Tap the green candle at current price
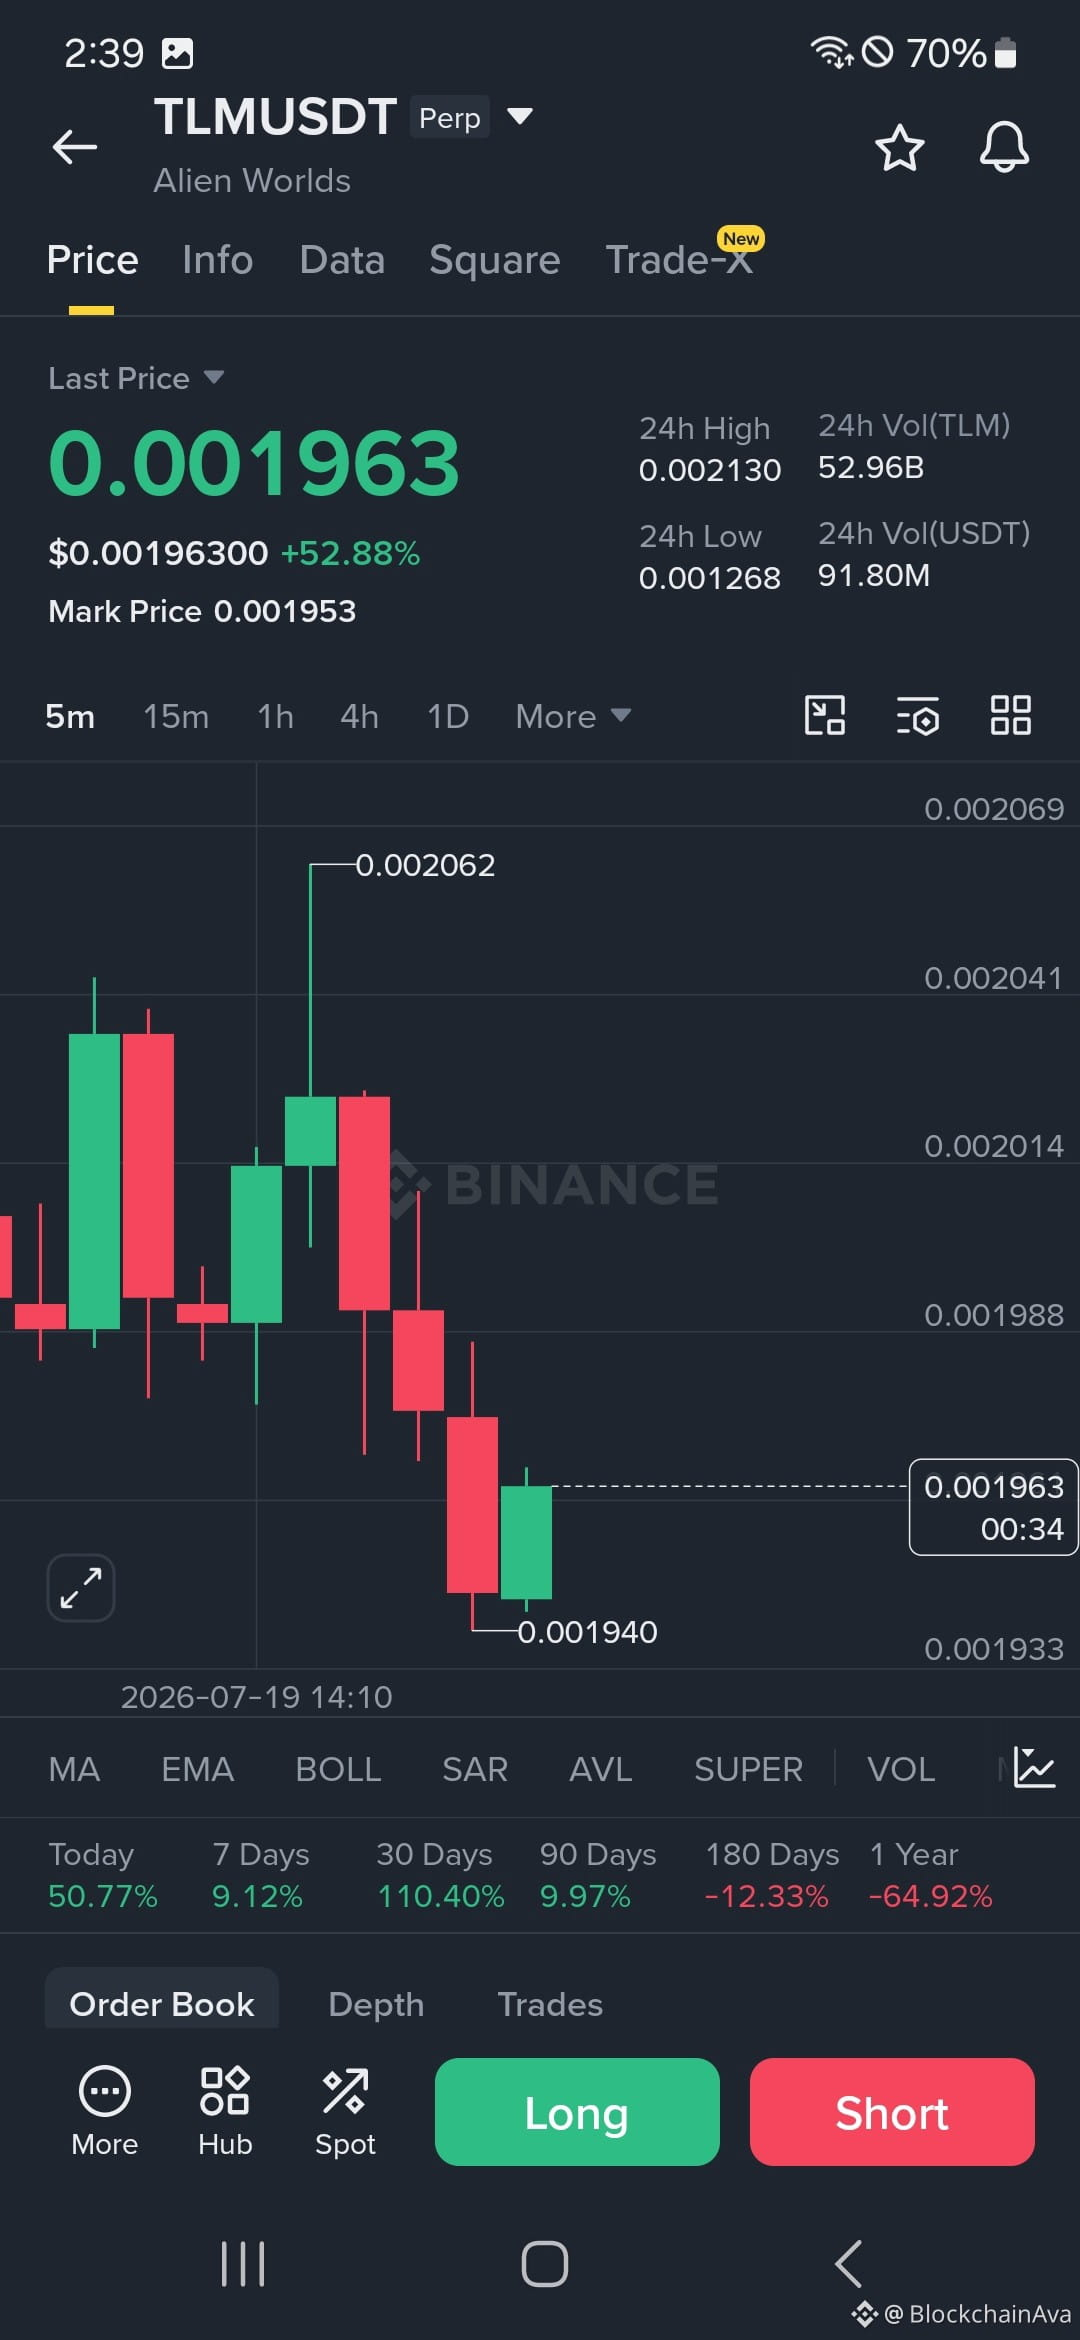Screen dimensions: 1080x2340 click(526, 1542)
